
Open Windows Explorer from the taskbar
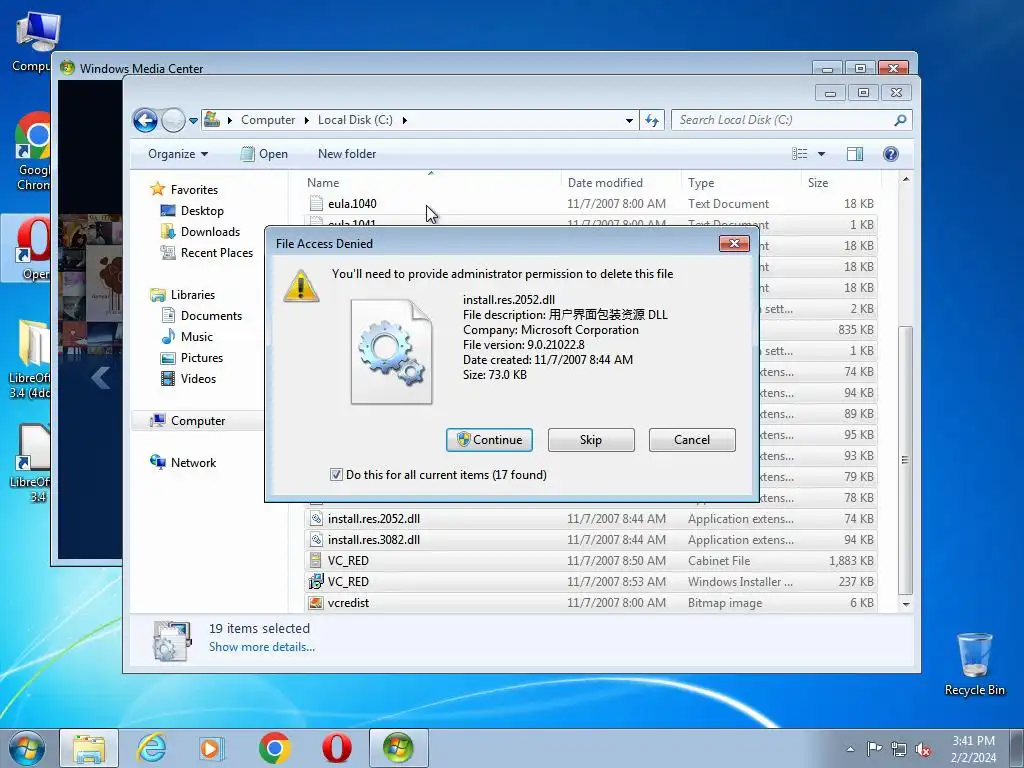tap(89, 748)
